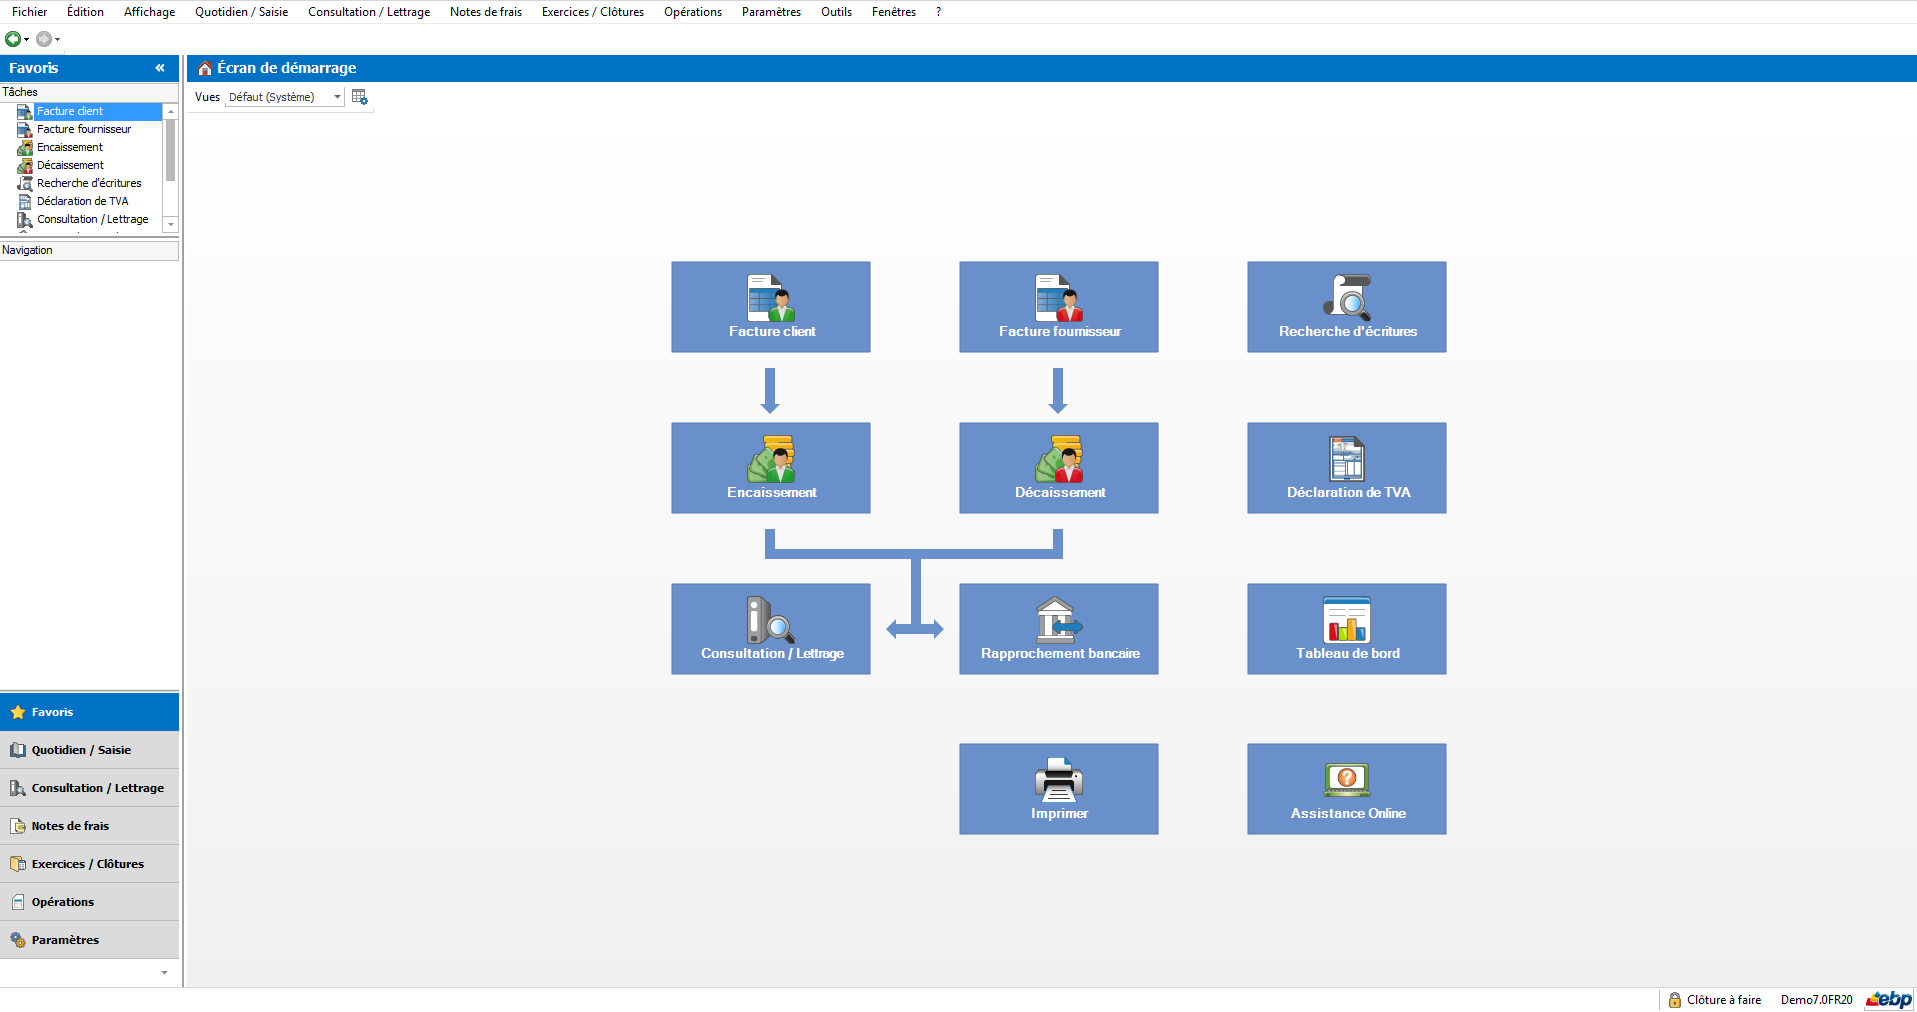Open the Outils menu

click(836, 12)
